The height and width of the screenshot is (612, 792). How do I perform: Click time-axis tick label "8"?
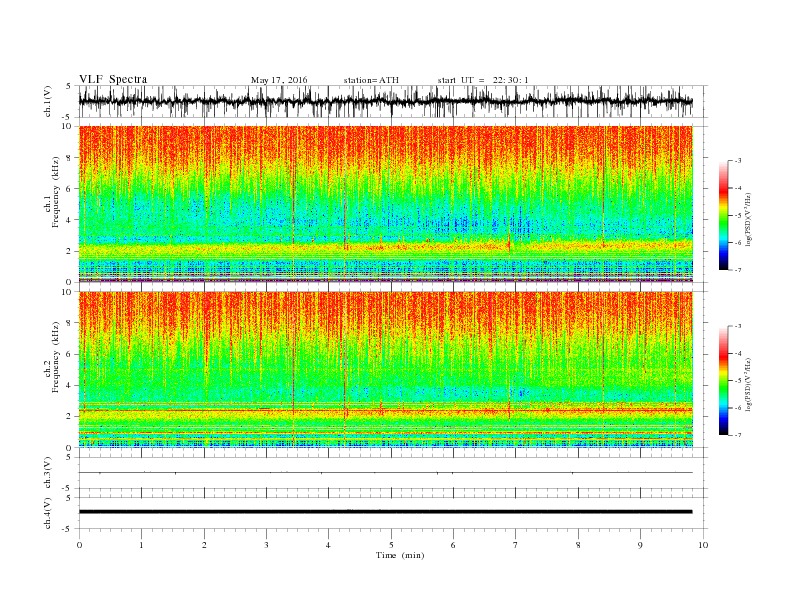(x=578, y=545)
